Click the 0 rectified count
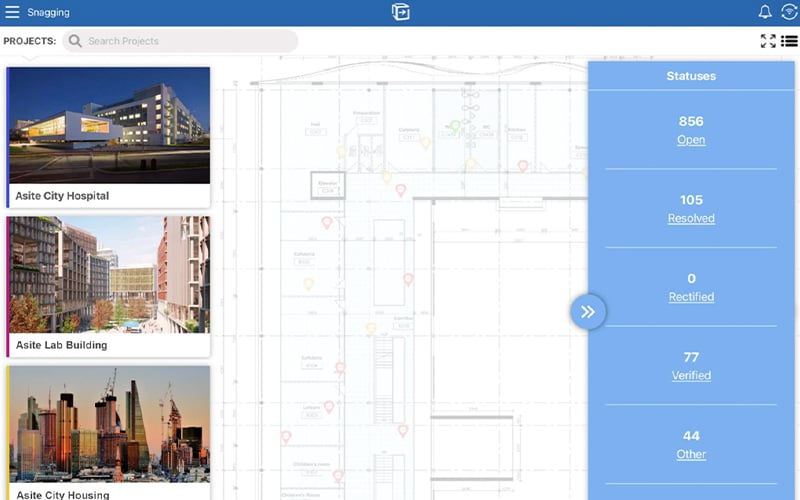The height and width of the screenshot is (500, 800). point(691,279)
